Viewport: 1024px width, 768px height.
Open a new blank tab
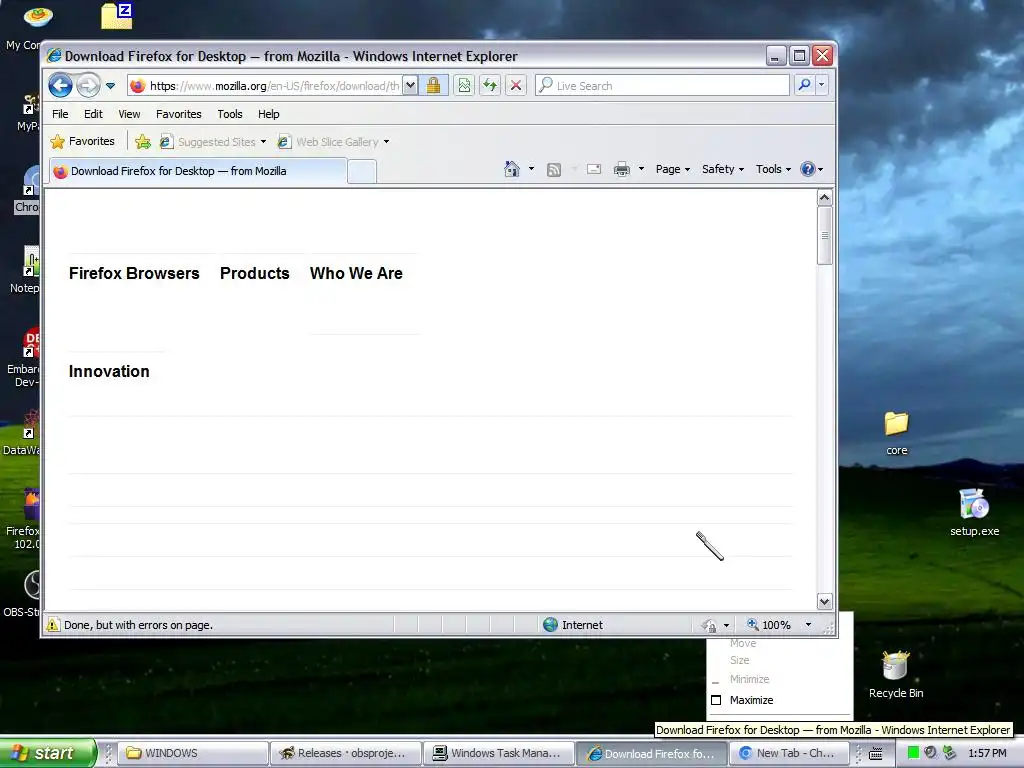click(362, 171)
